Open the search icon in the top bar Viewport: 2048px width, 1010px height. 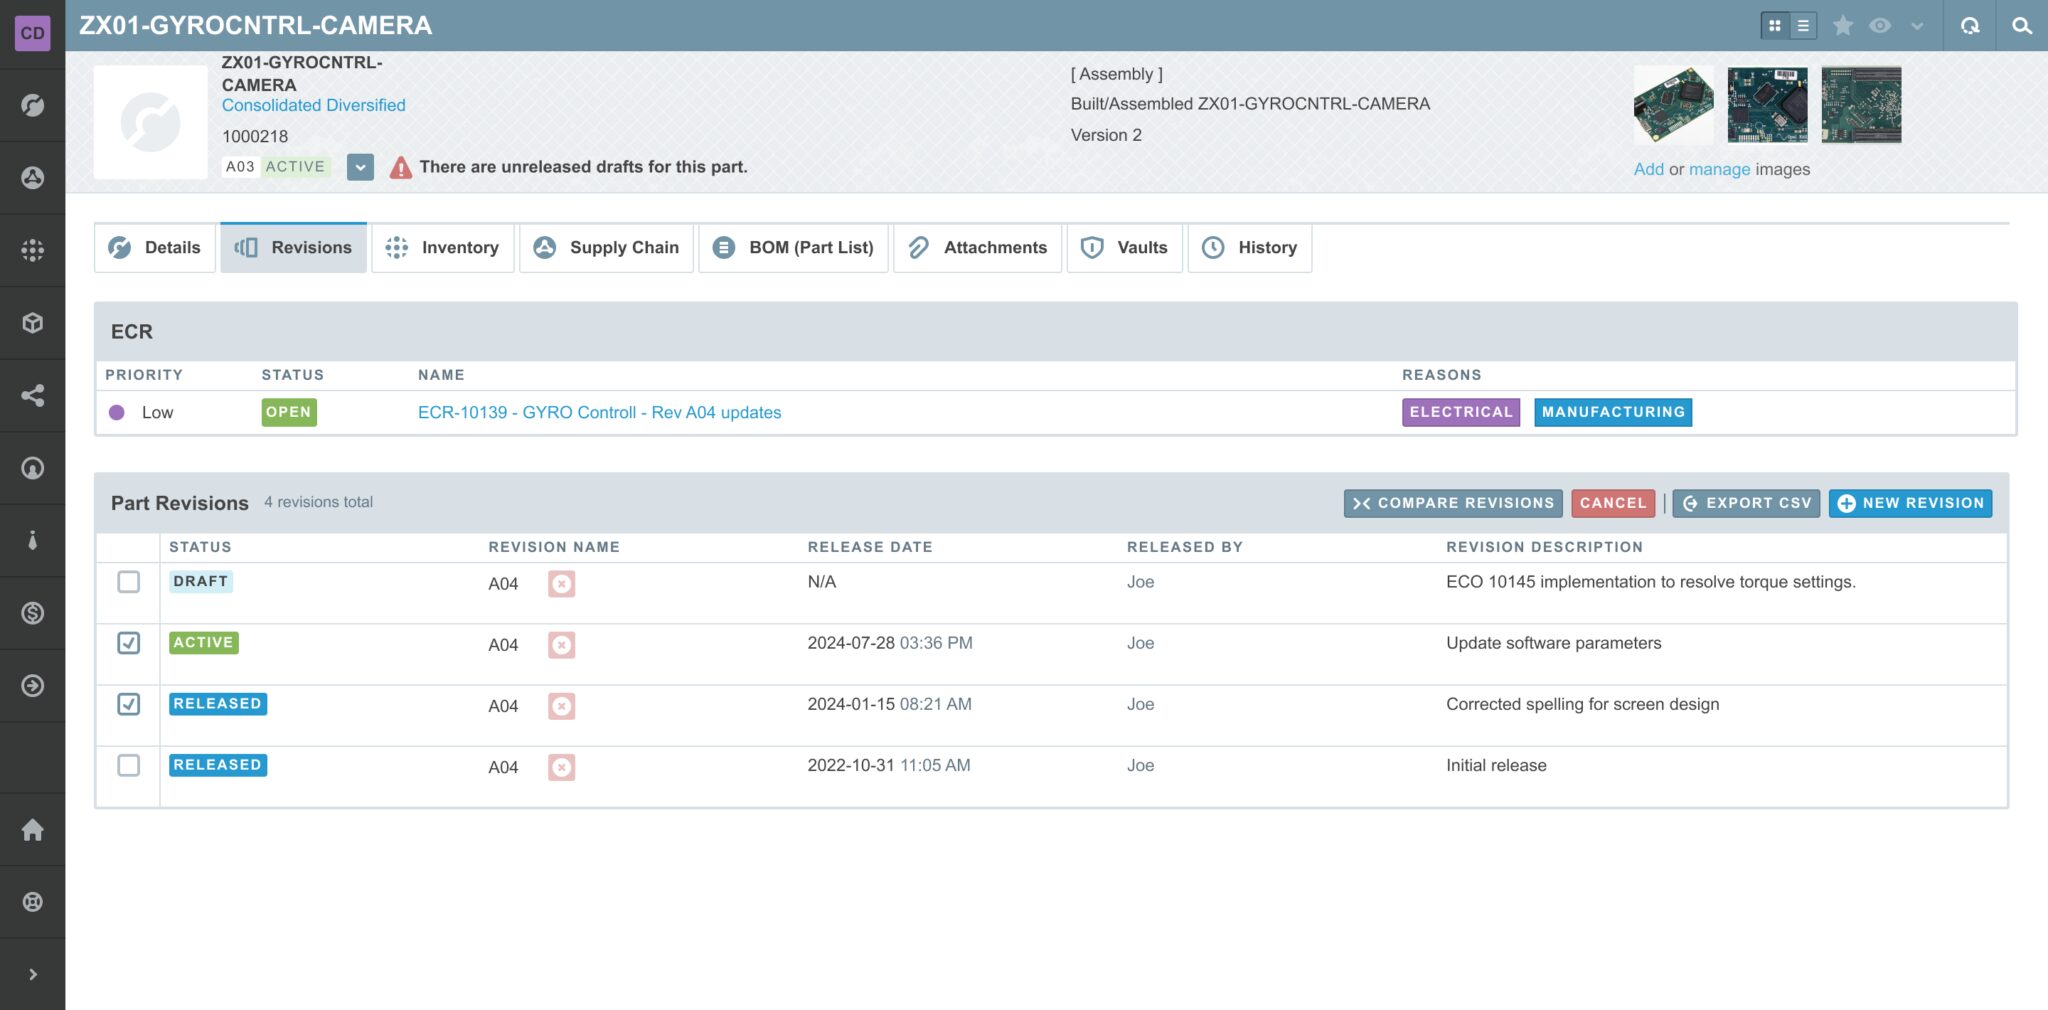[2022, 25]
